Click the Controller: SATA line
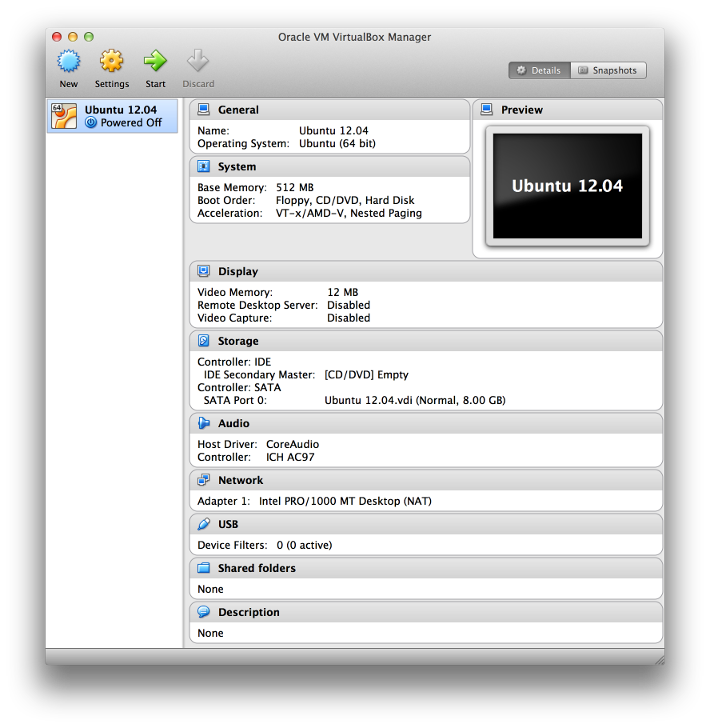710x728 pixels. (239, 388)
